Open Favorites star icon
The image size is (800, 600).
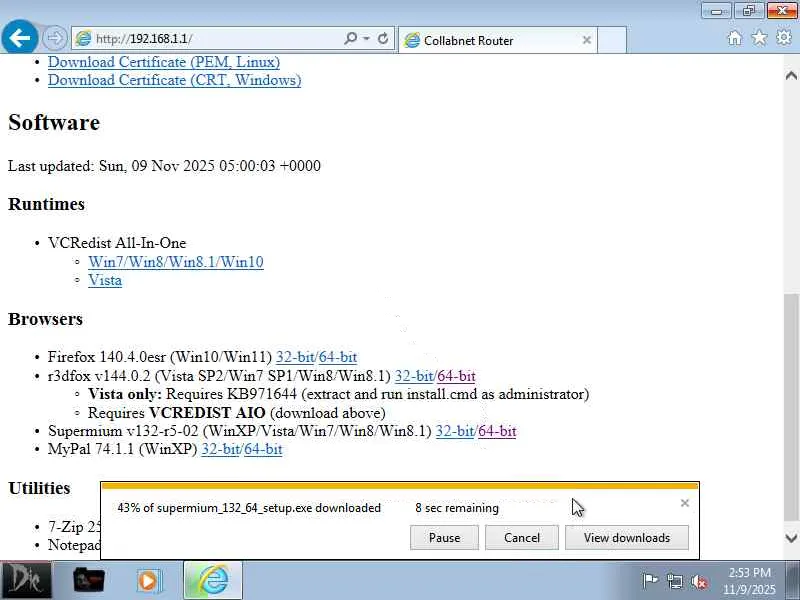(759, 38)
